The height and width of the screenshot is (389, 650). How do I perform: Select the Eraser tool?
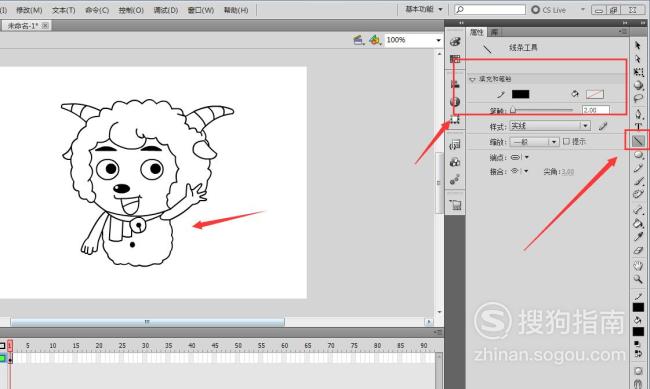[x=638, y=250]
